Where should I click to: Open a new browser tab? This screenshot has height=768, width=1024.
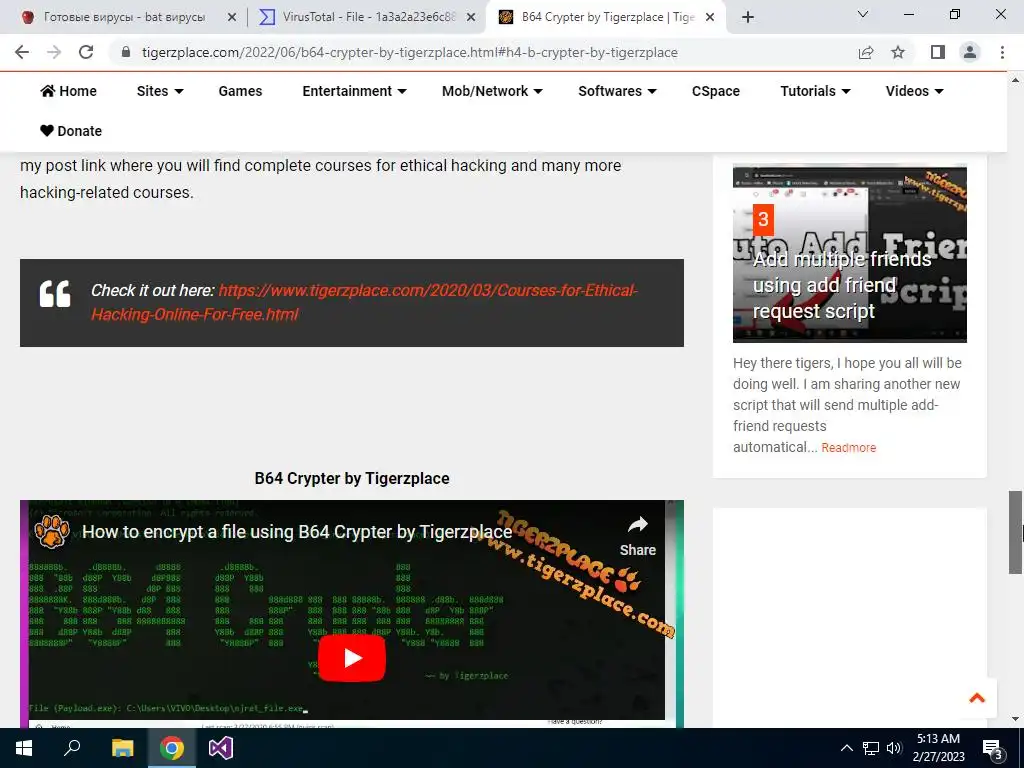coord(748,17)
